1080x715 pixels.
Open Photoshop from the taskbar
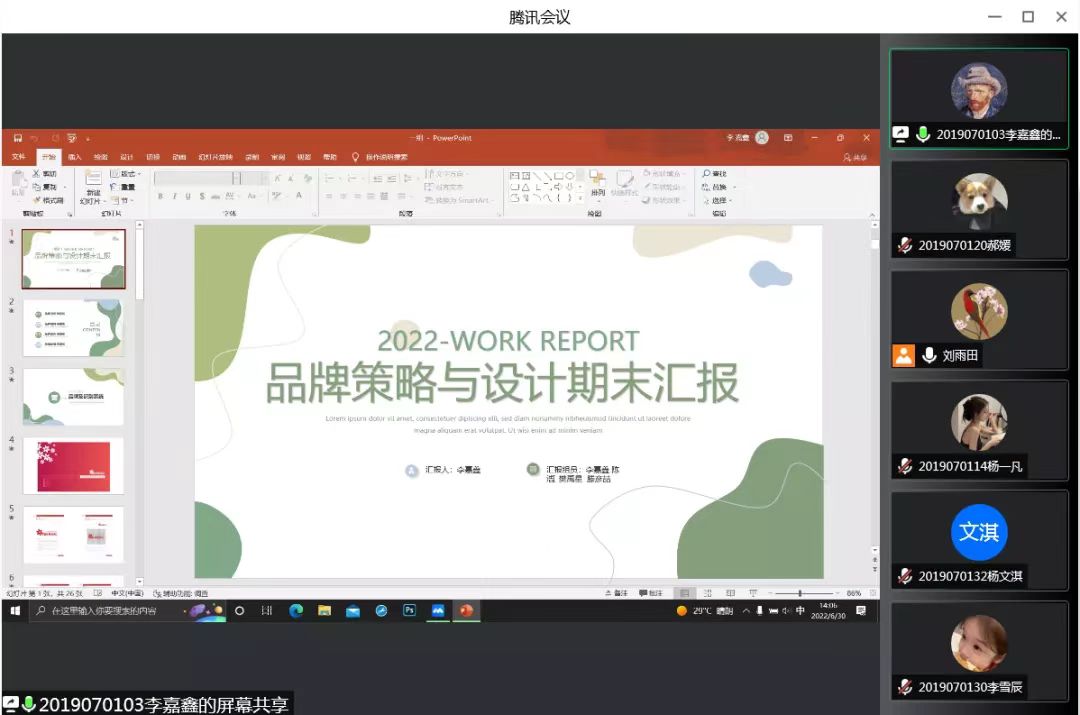pos(410,610)
